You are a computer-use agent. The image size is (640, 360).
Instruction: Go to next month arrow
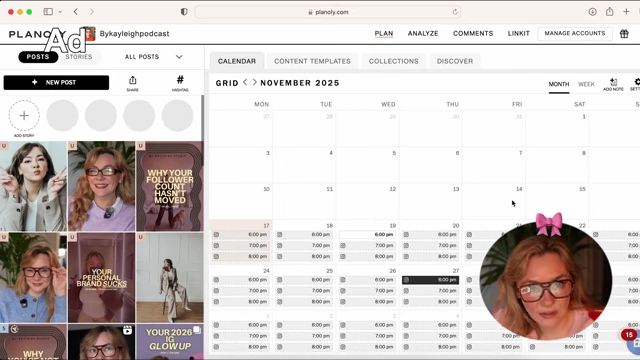point(254,82)
